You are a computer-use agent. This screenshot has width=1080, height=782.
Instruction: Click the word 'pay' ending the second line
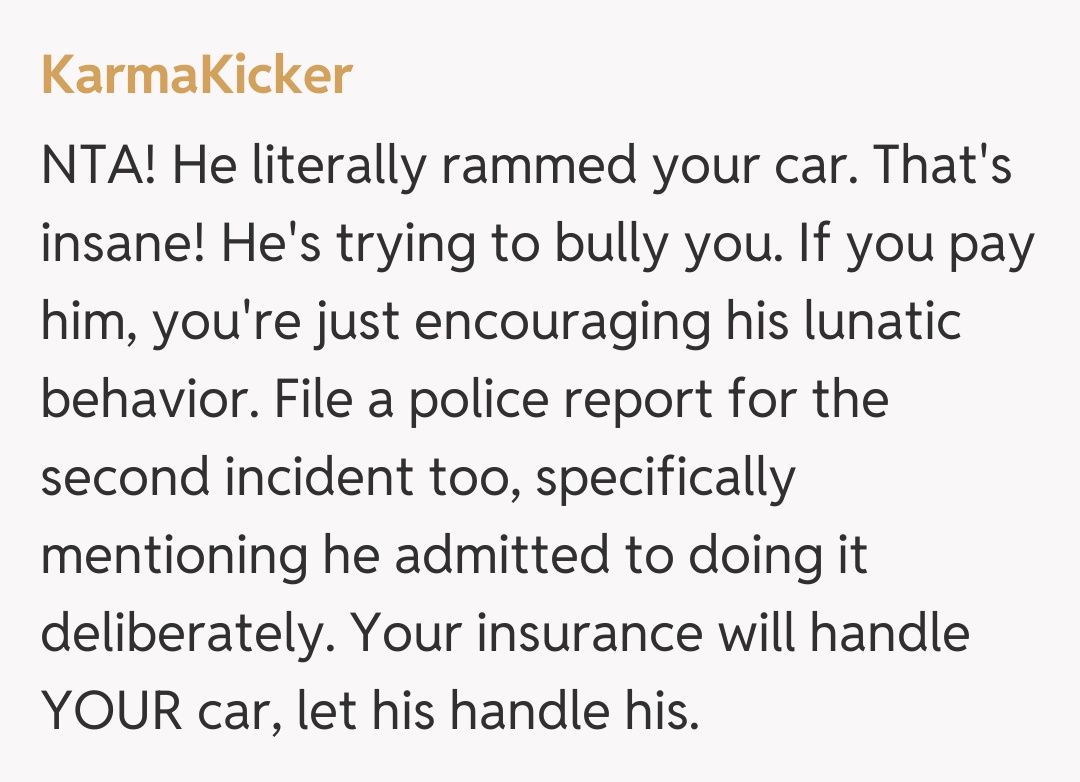pyautogui.click(x=987, y=245)
